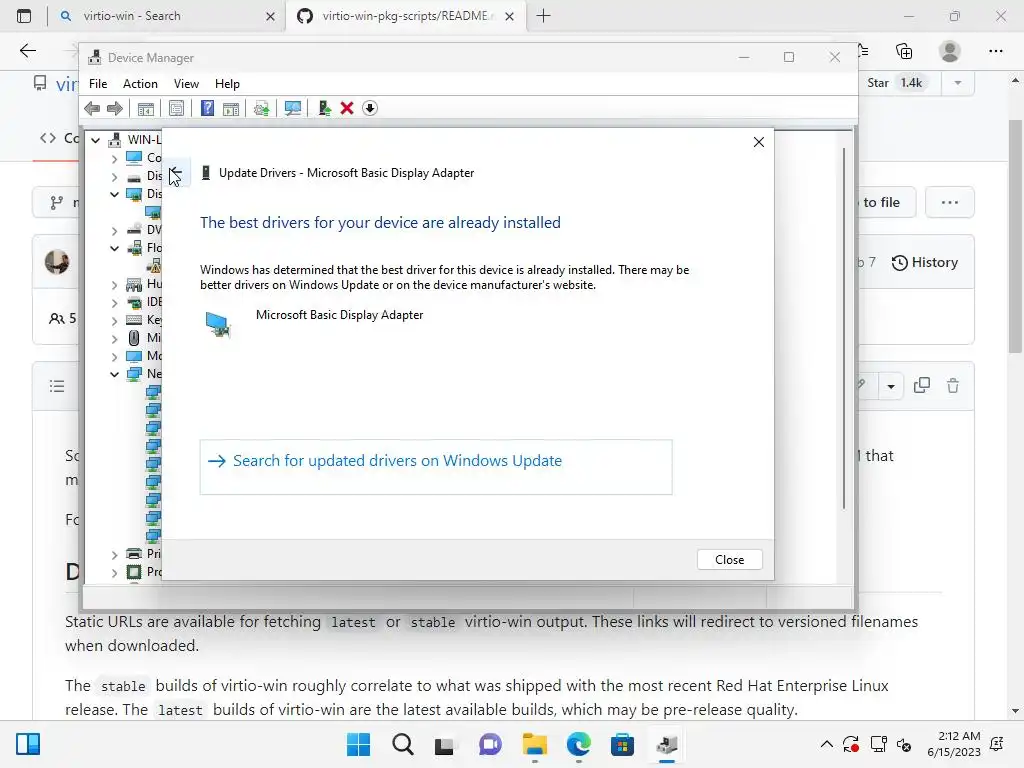Open the Action menu in Device Manager

pyautogui.click(x=140, y=84)
